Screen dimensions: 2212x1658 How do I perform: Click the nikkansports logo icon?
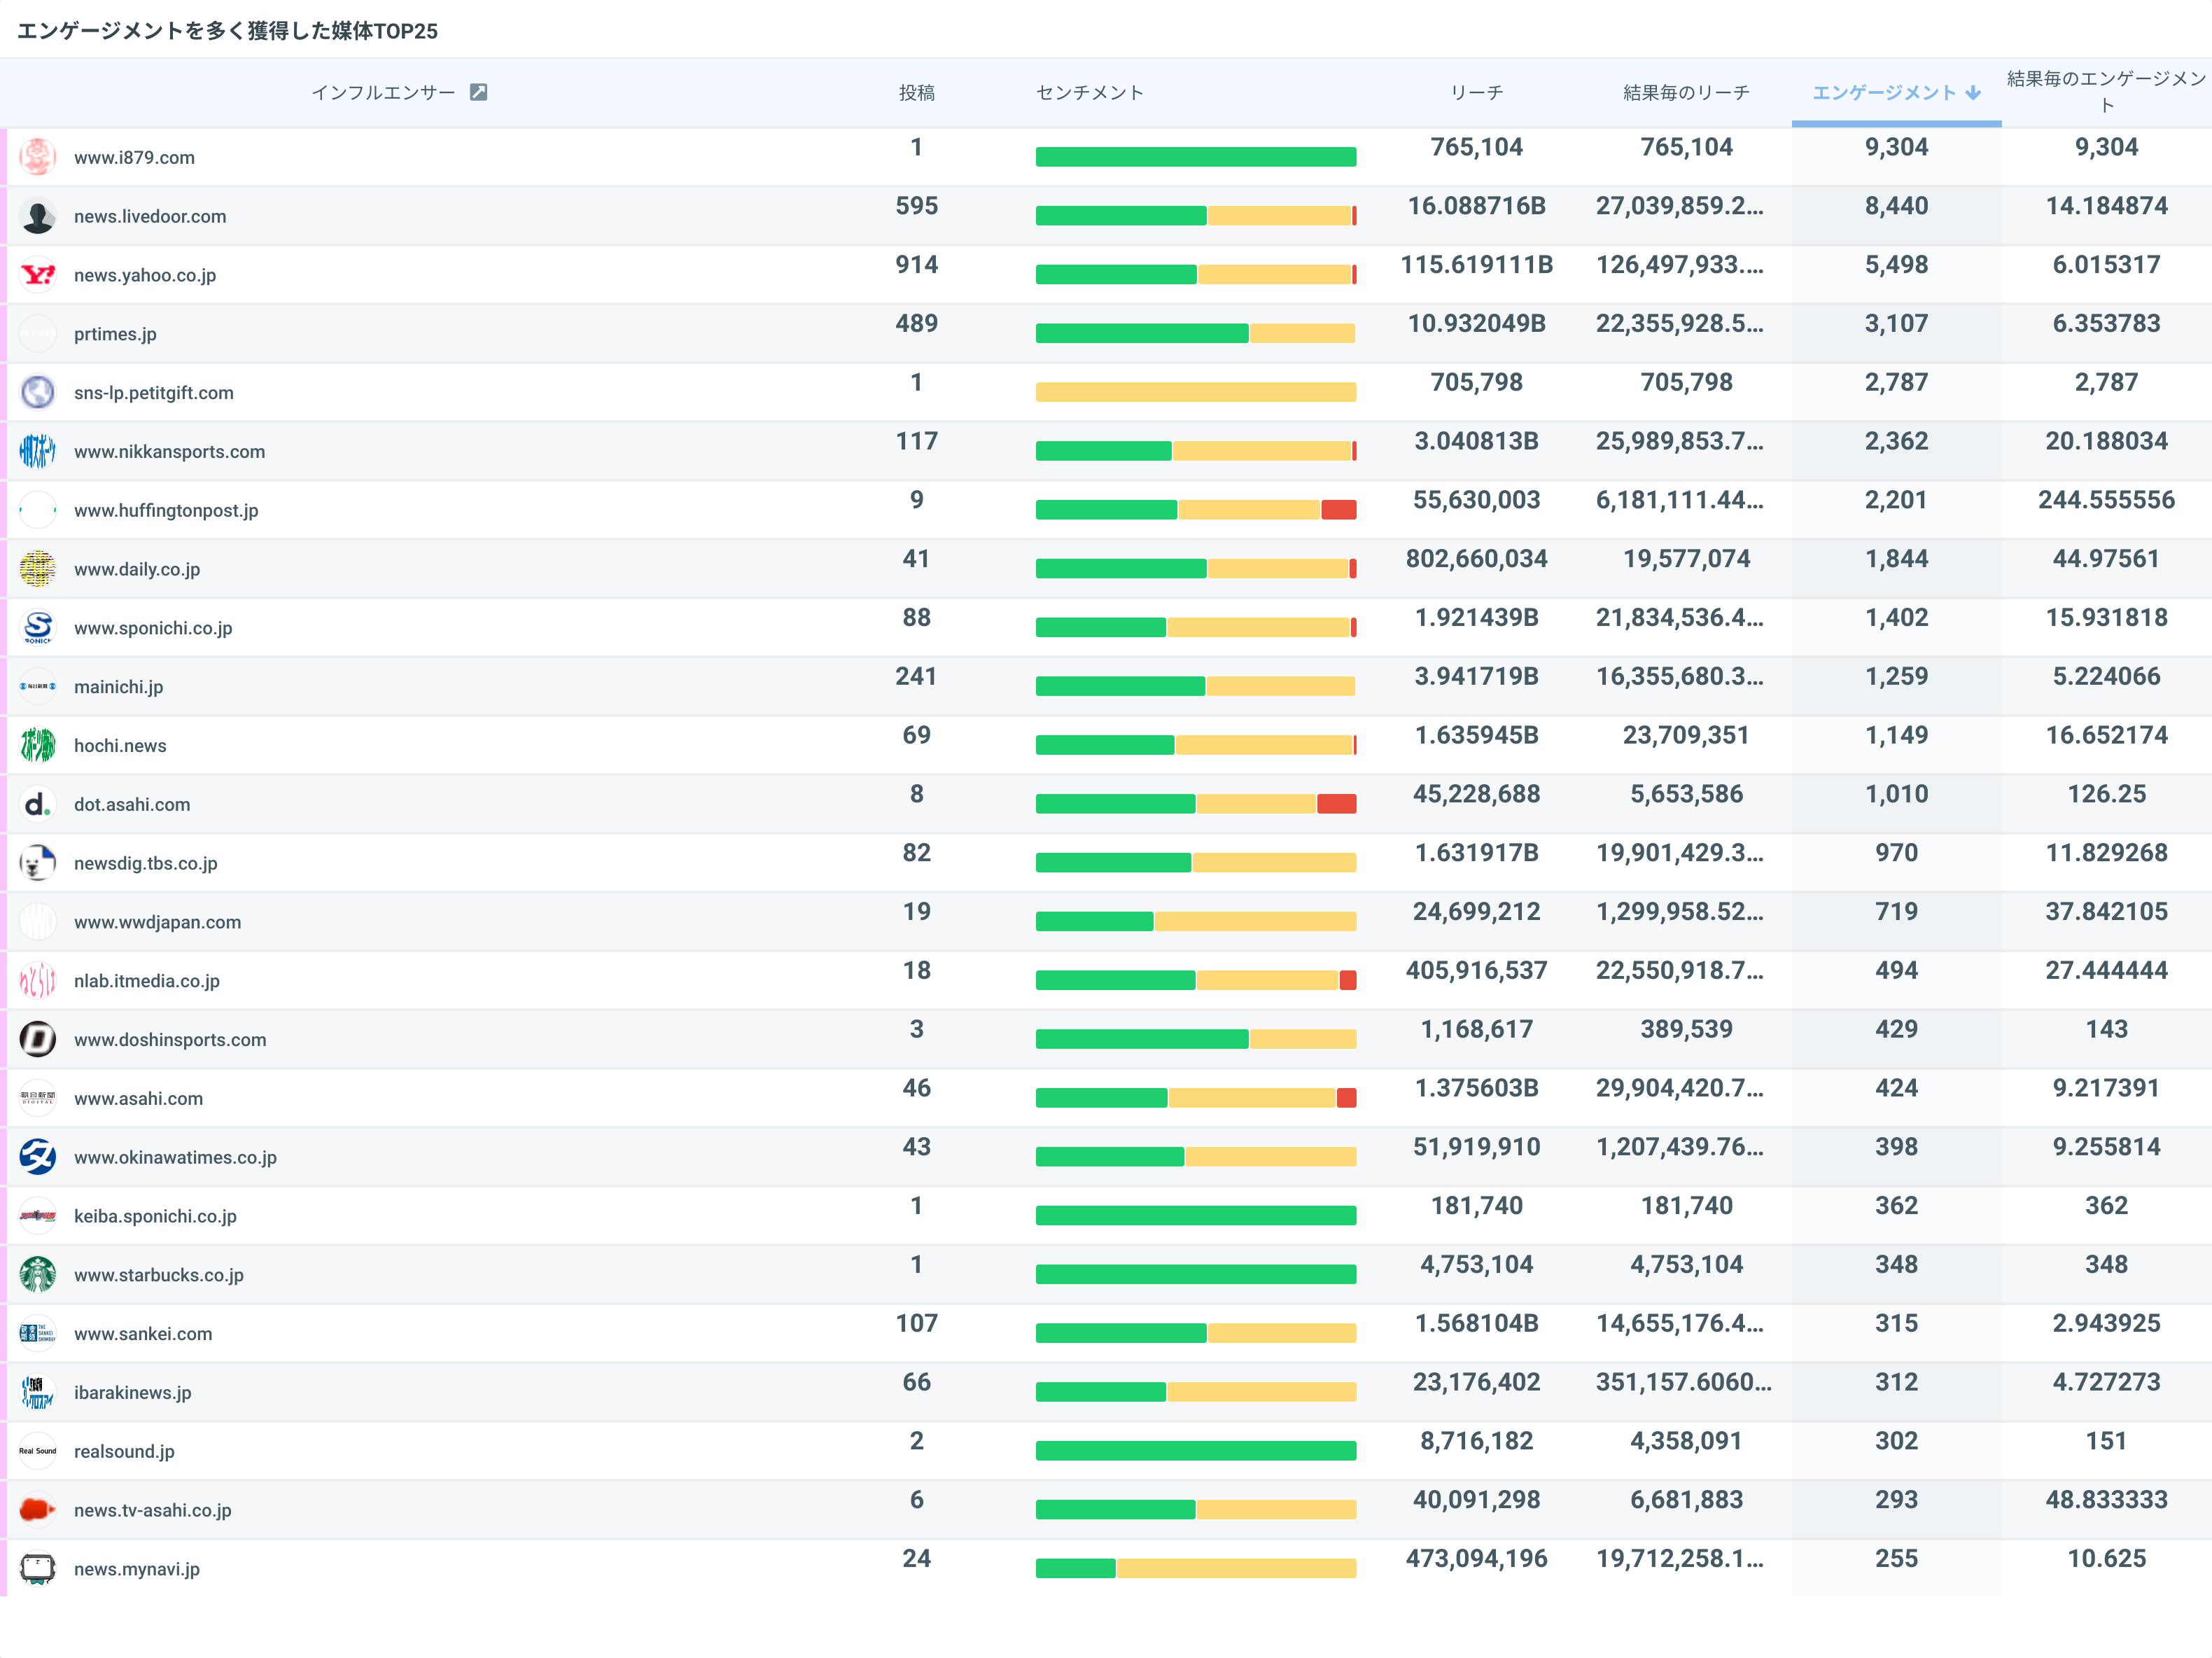pyautogui.click(x=38, y=451)
